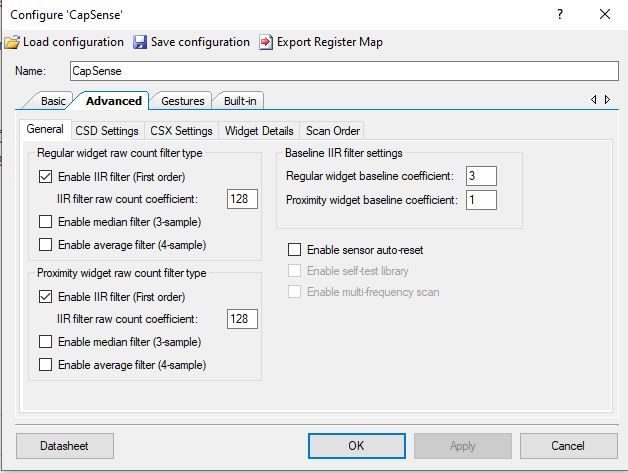Click the Export Register Map icon
Screen dimensions: 628x473
[266, 42]
